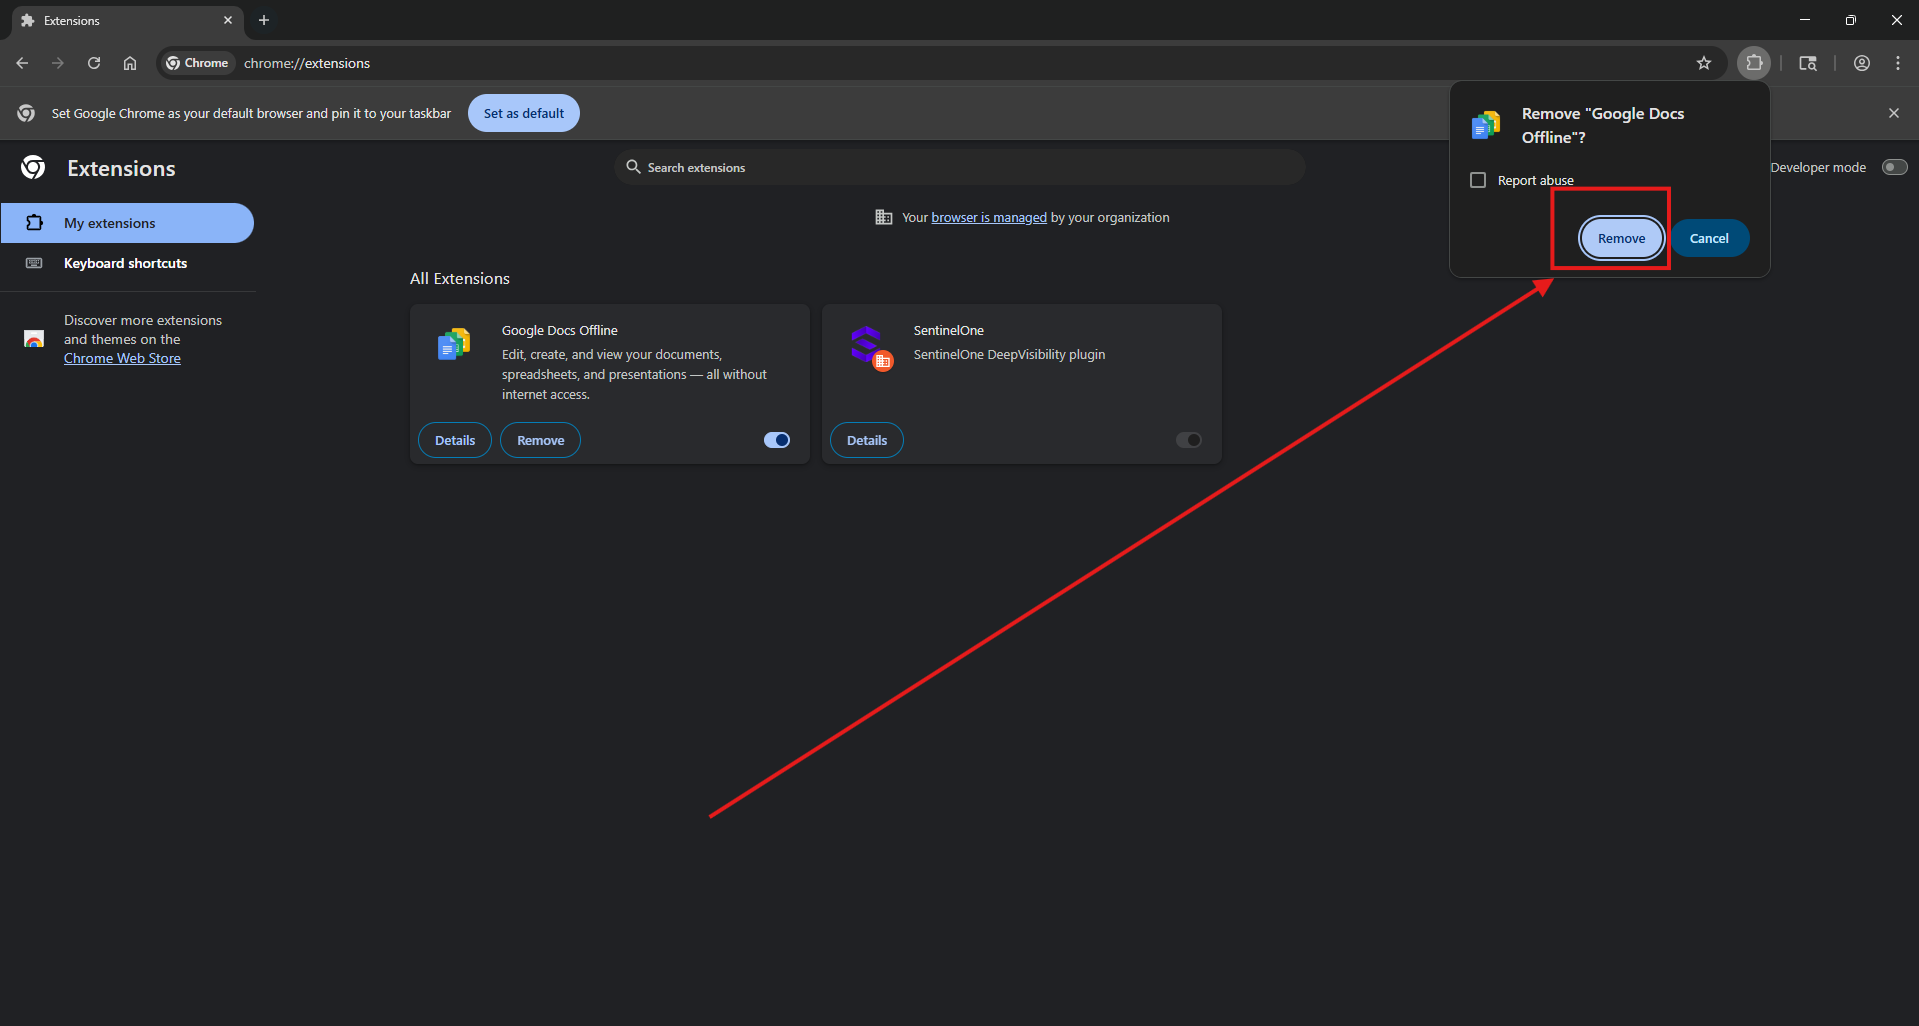The image size is (1919, 1026).
Task: Open Details for Google Docs Offline
Action: (x=455, y=440)
